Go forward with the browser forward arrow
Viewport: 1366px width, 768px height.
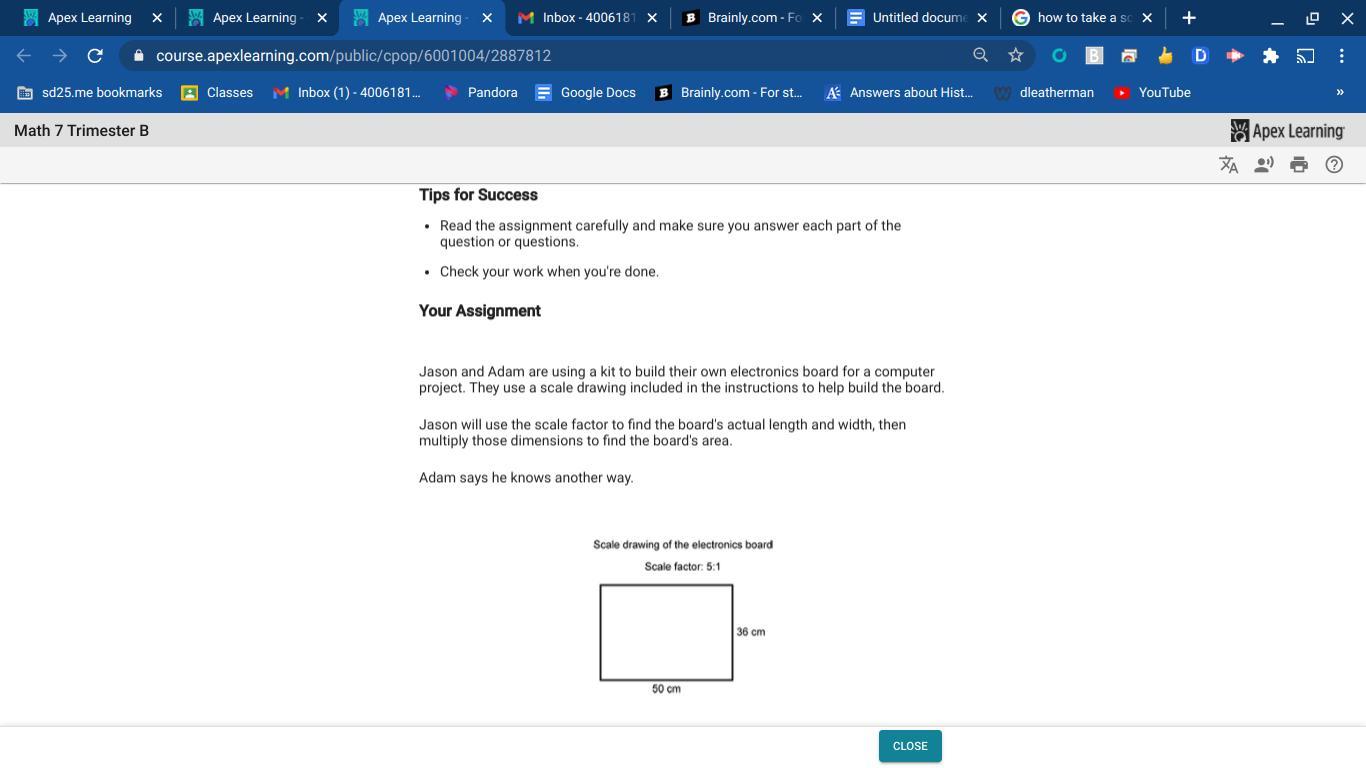pos(59,56)
